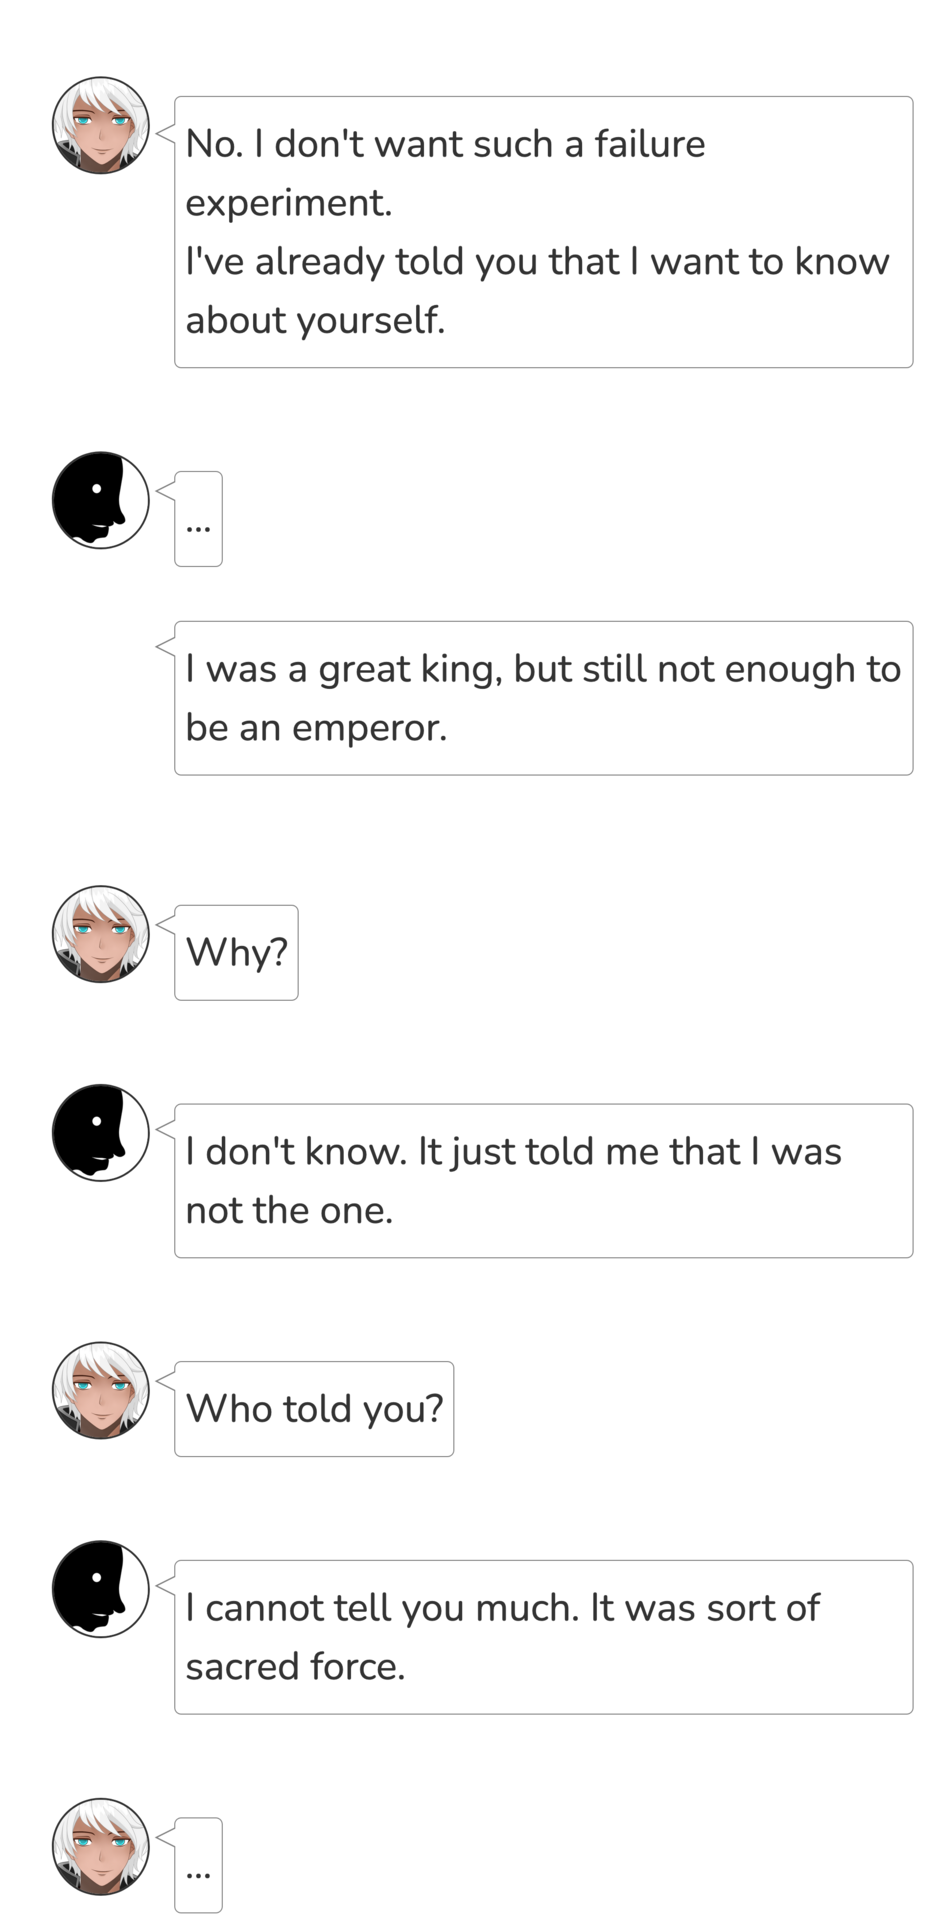Image resolution: width=940 pixels, height=1920 pixels.
Task: Click the "Why?" speech bubble
Action: click(236, 952)
